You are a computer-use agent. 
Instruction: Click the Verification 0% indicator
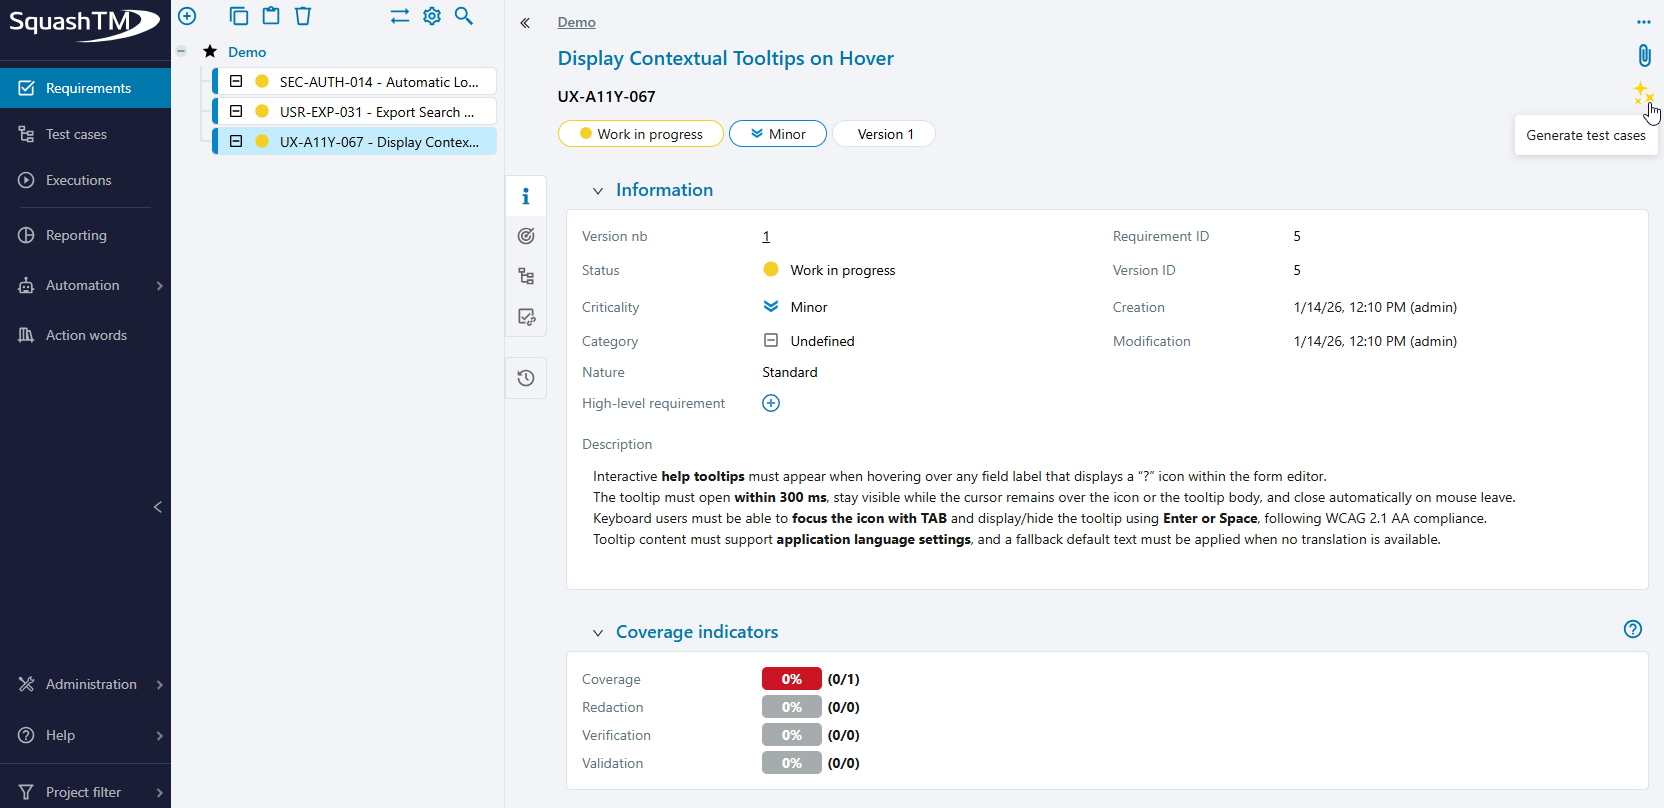coord(792,735)
